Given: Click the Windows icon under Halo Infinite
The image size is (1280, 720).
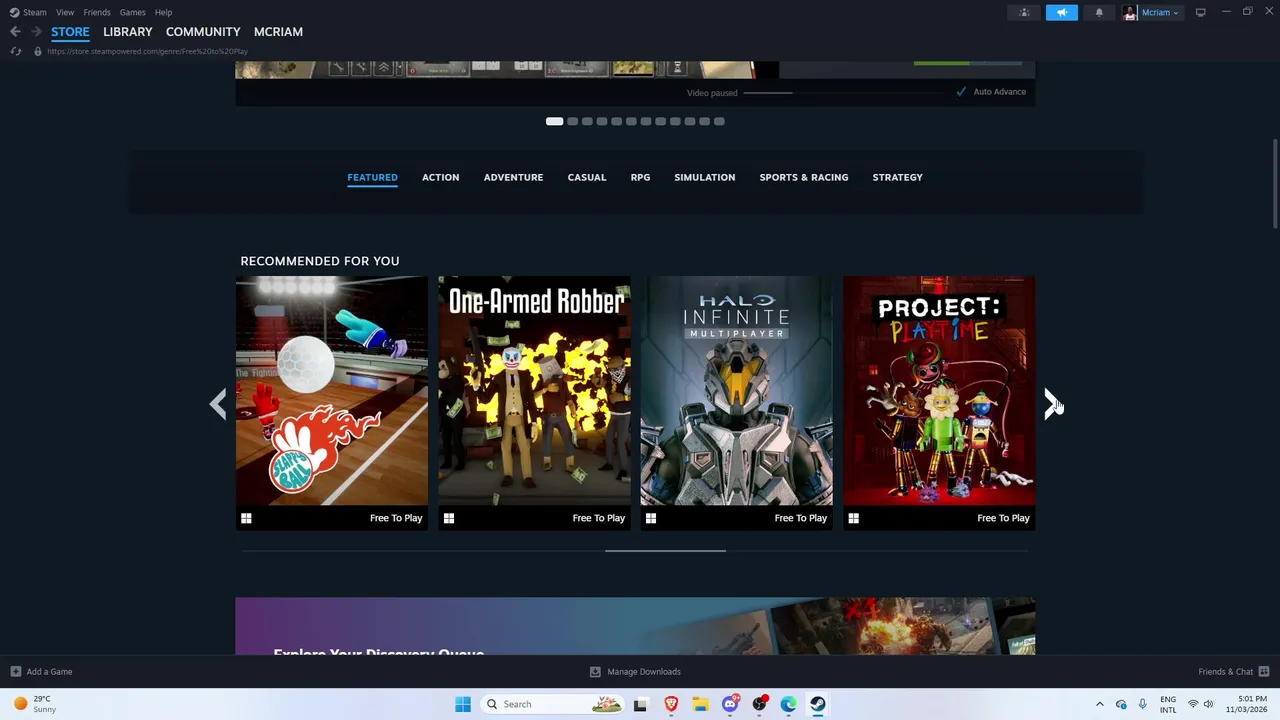Looking at the screenshot, I should [x=651, y=518].
